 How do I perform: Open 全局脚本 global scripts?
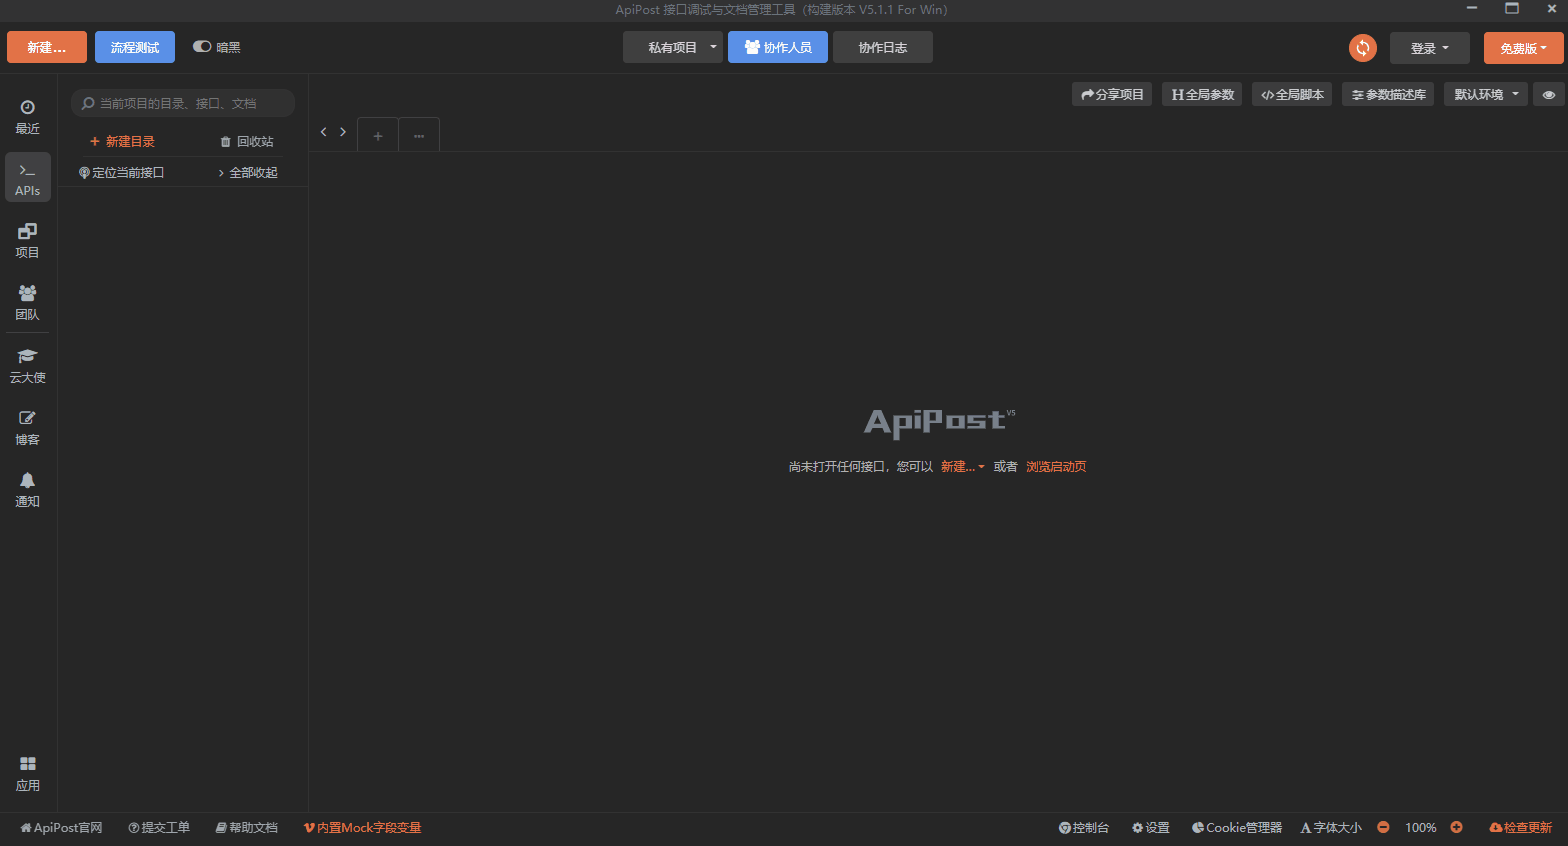(x=1292, y=95)
